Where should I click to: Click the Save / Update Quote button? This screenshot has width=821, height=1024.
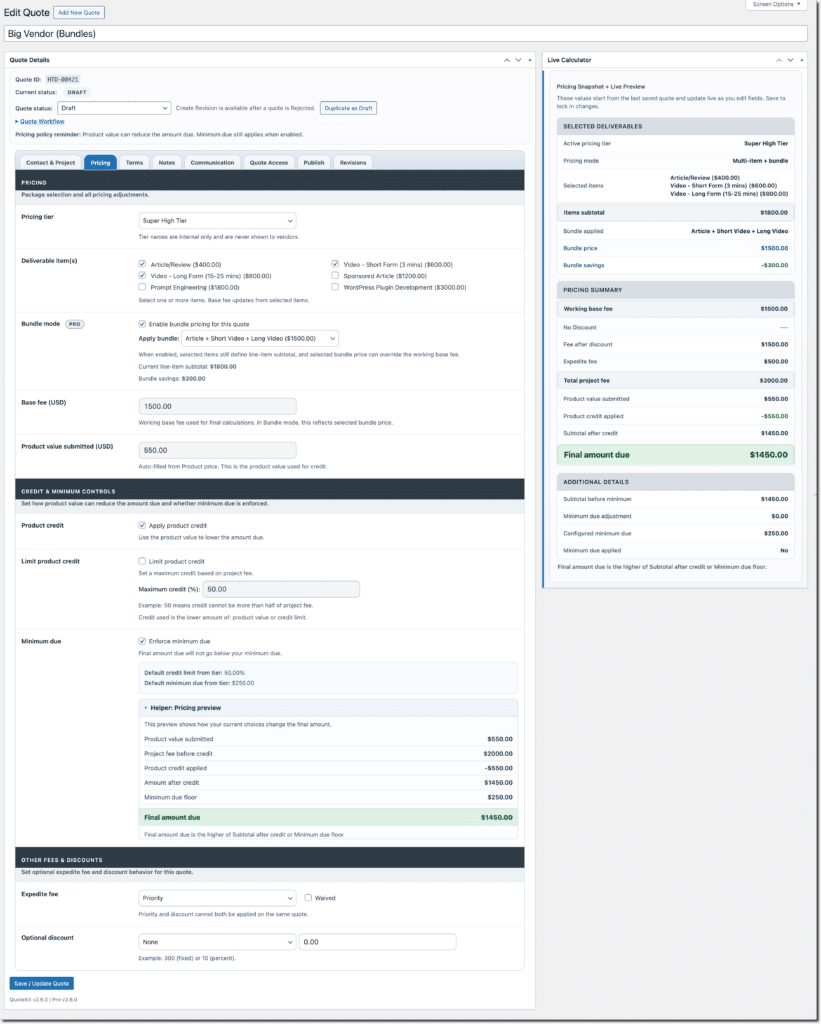pos(41,984)
